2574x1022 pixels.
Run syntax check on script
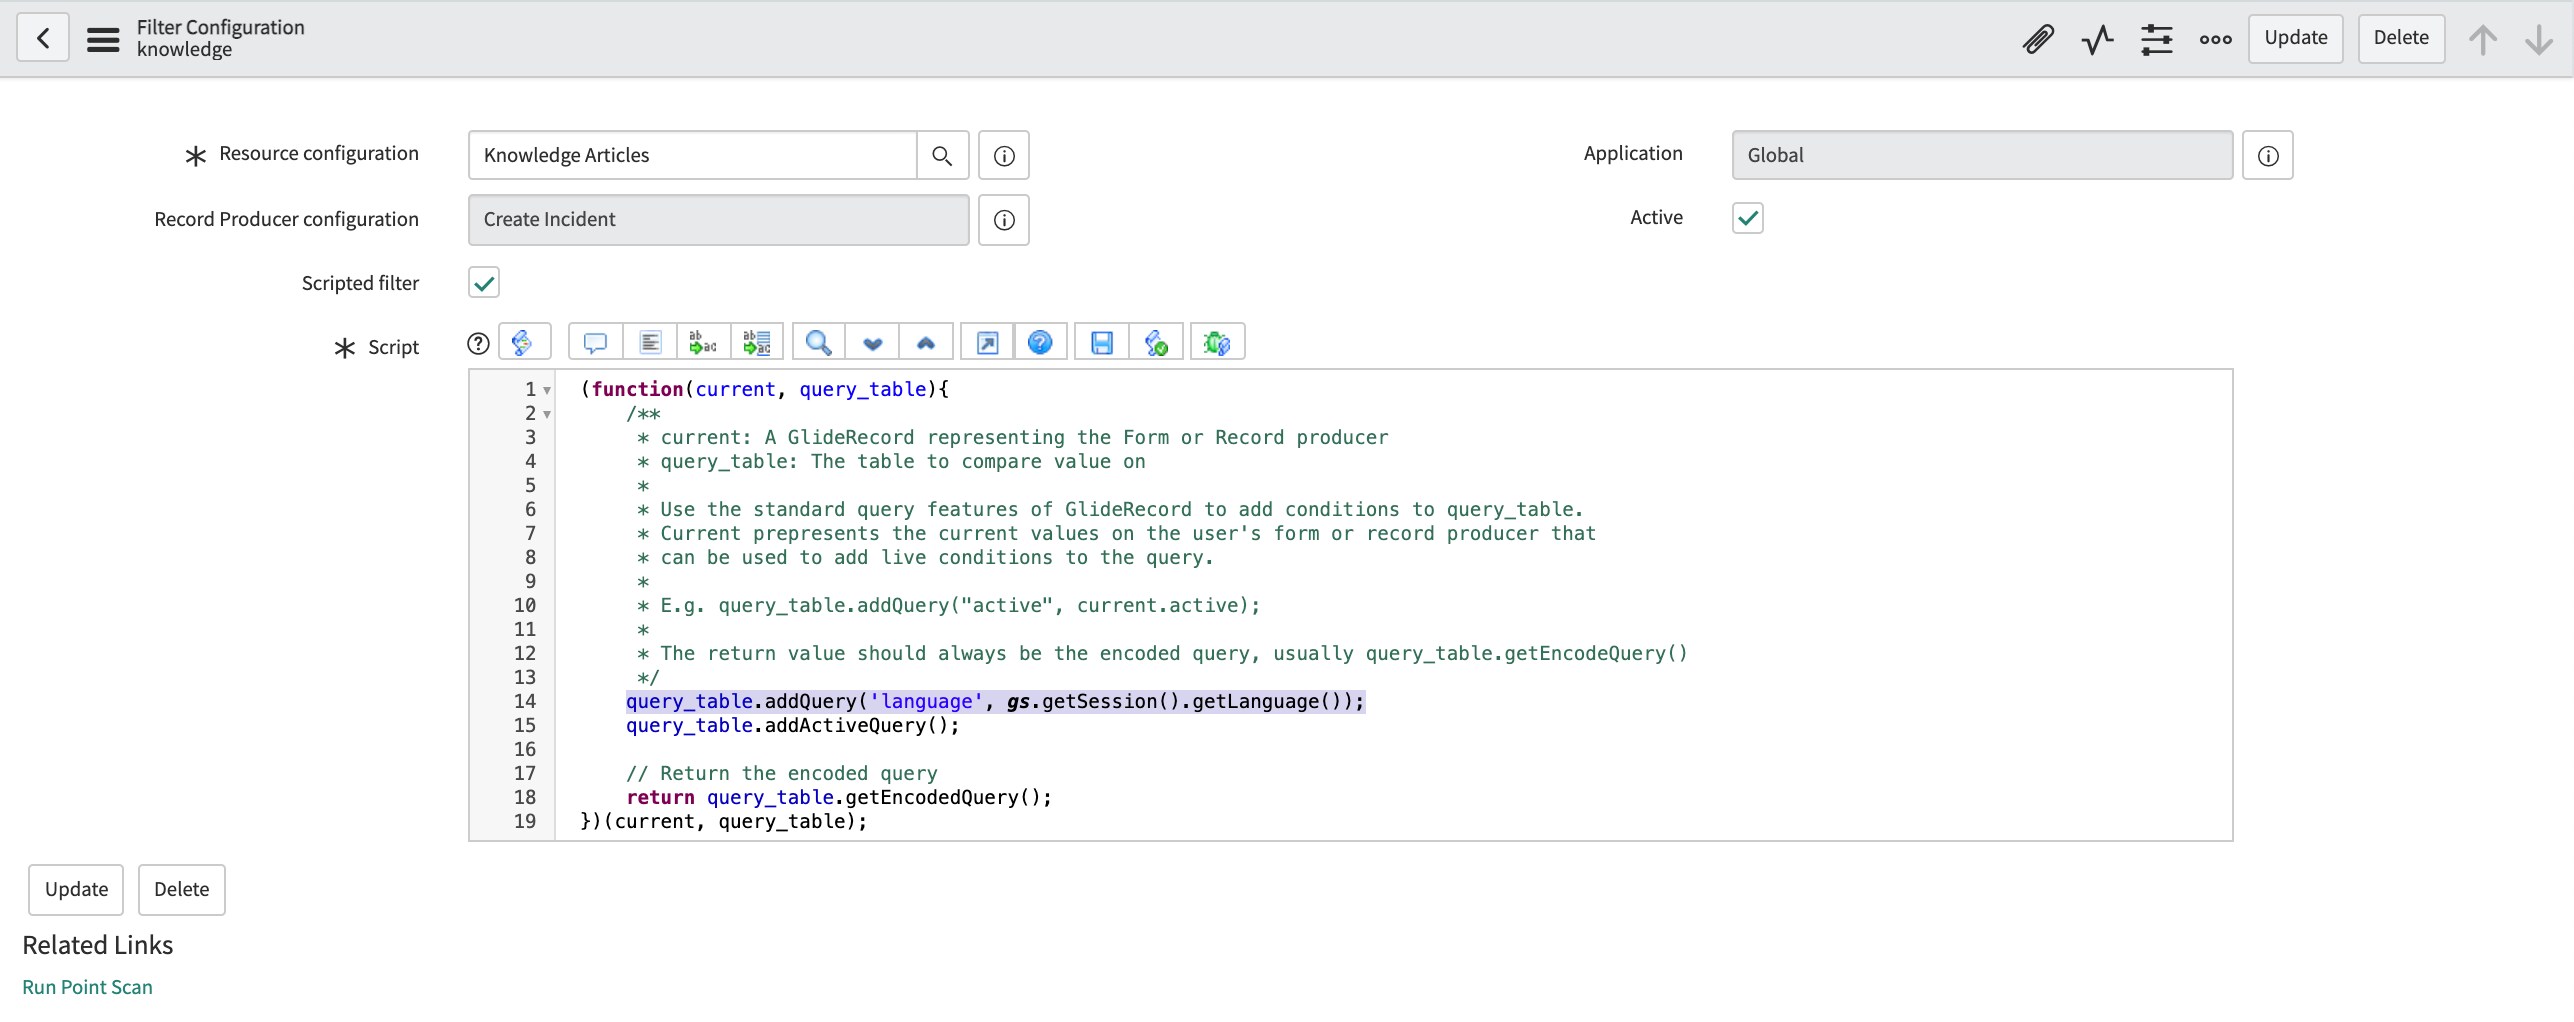point(1157,342)
